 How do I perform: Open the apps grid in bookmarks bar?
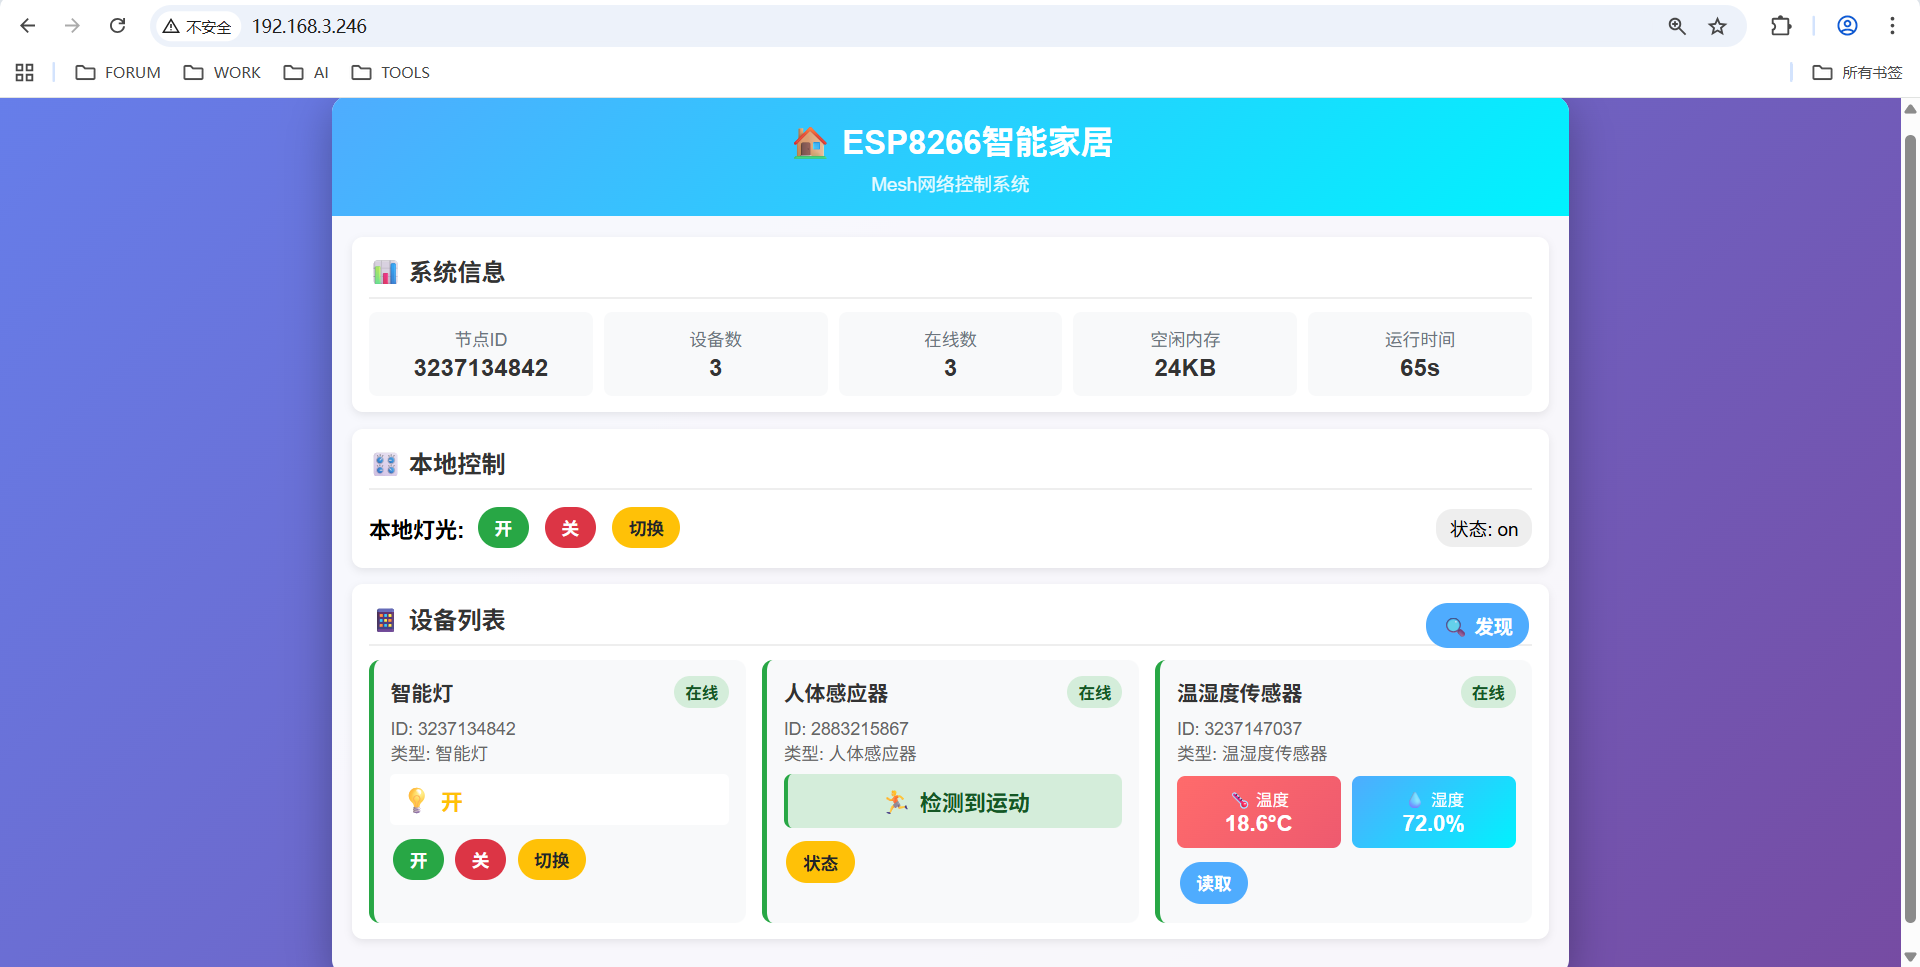[25, 72]
